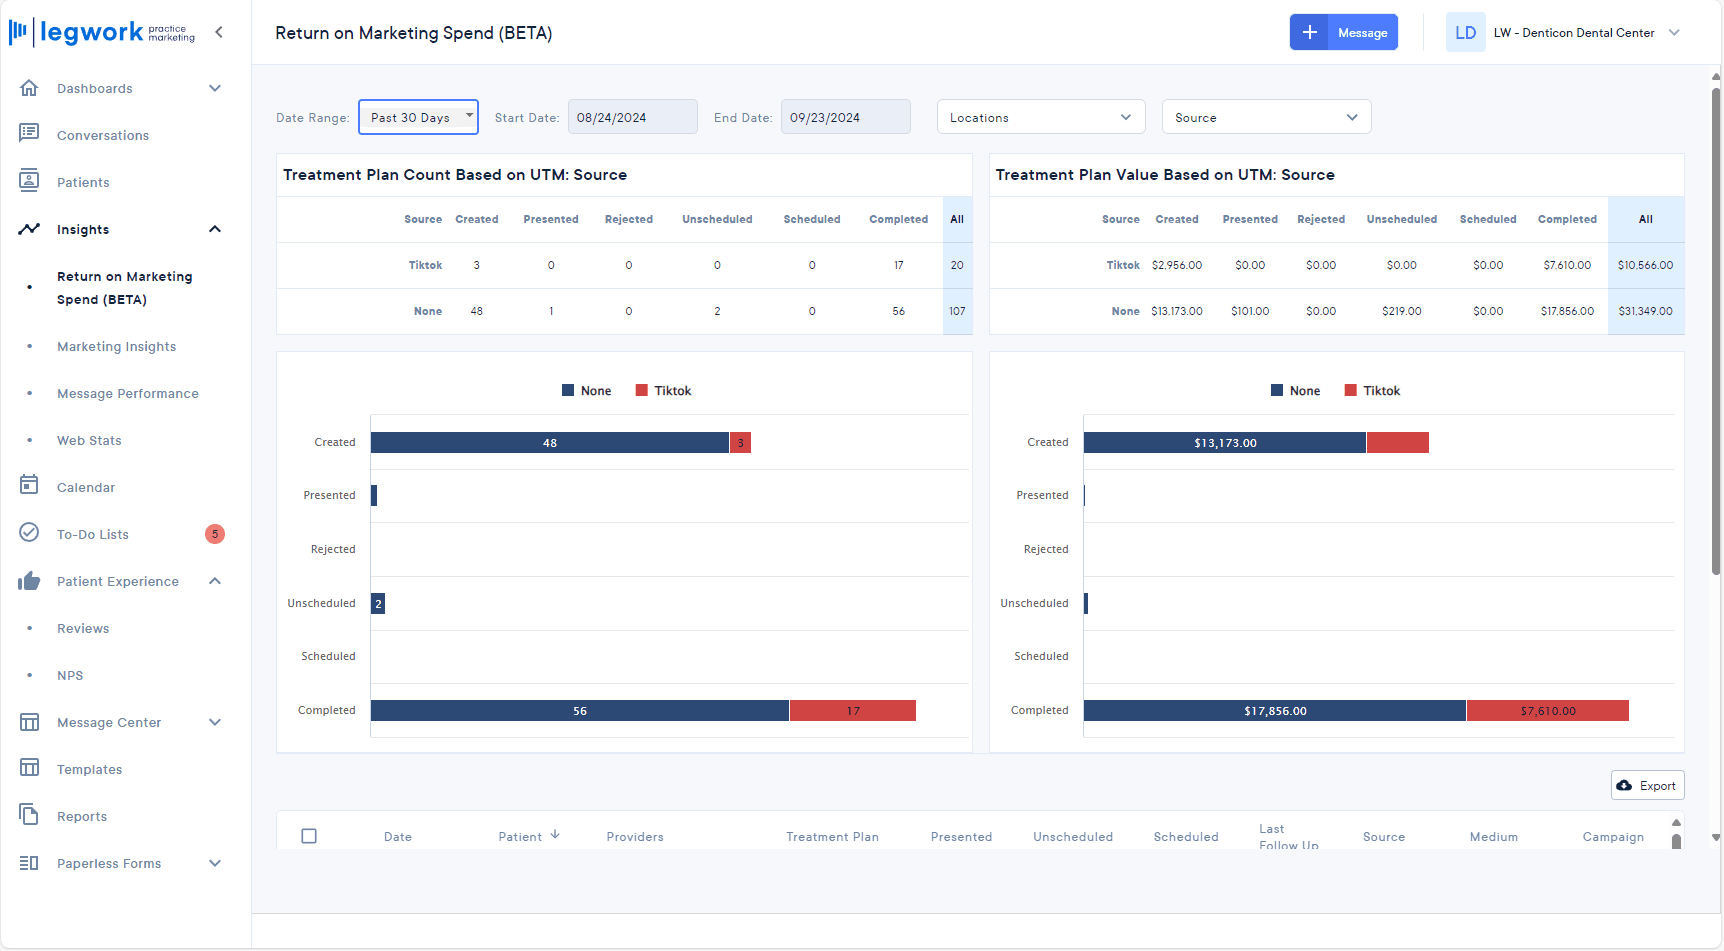Click the Calendar icon in sidebar
Screen dimensions: 1724x951
click(x=29, y=485)
